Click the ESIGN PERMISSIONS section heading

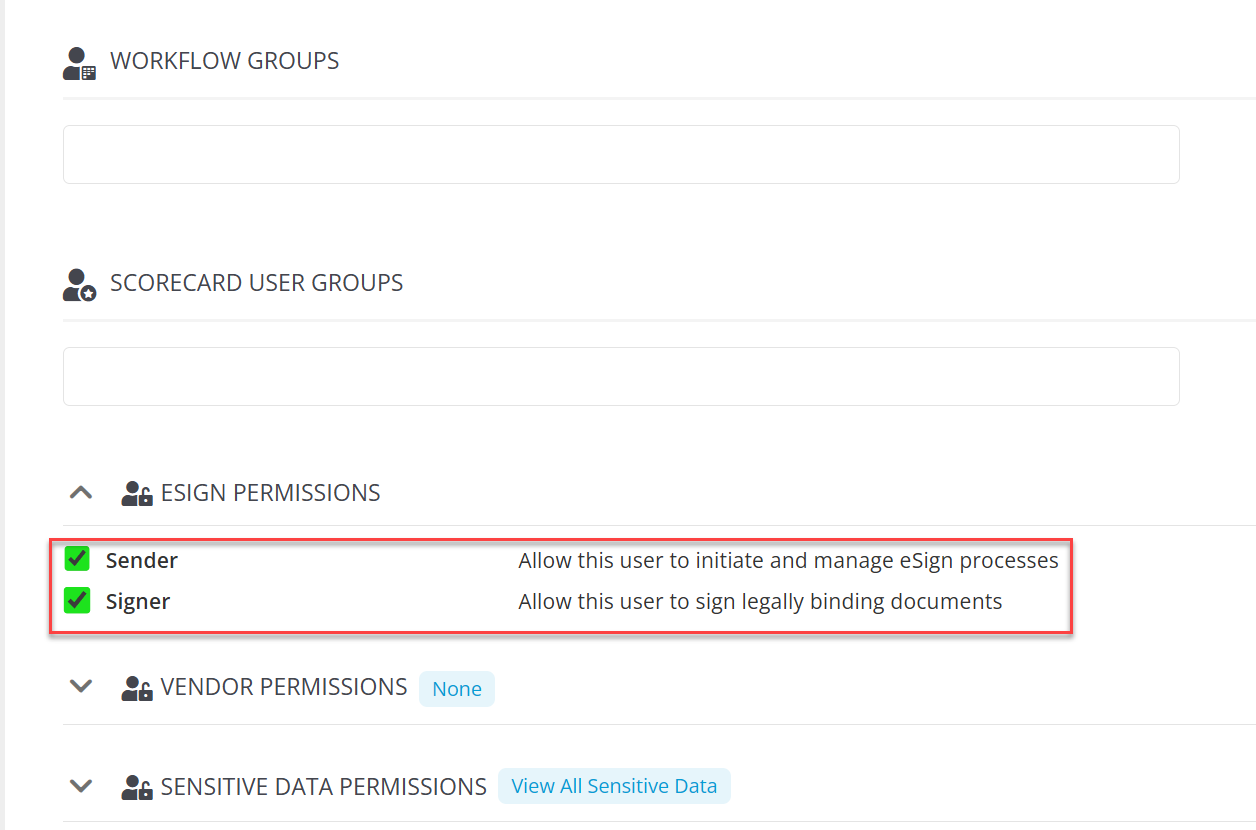[x=270, y=493]
